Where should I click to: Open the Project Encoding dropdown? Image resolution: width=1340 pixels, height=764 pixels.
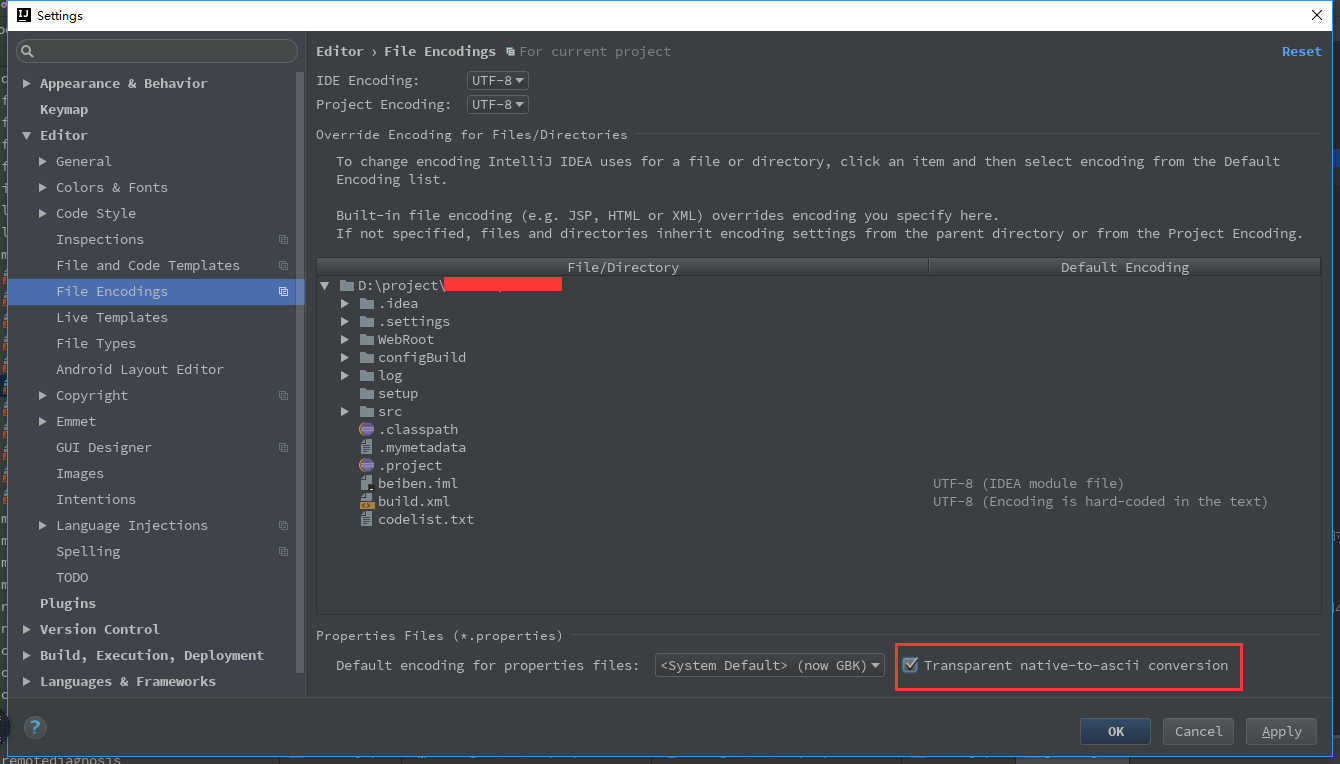tap(497, 104)
